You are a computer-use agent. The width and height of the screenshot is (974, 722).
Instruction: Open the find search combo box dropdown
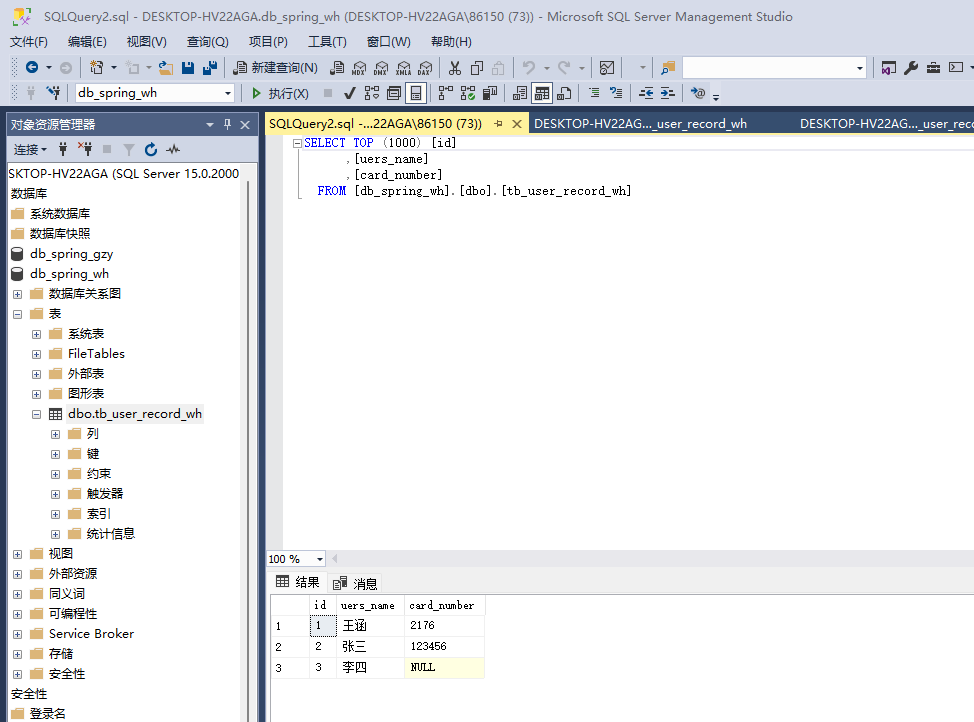860,68
